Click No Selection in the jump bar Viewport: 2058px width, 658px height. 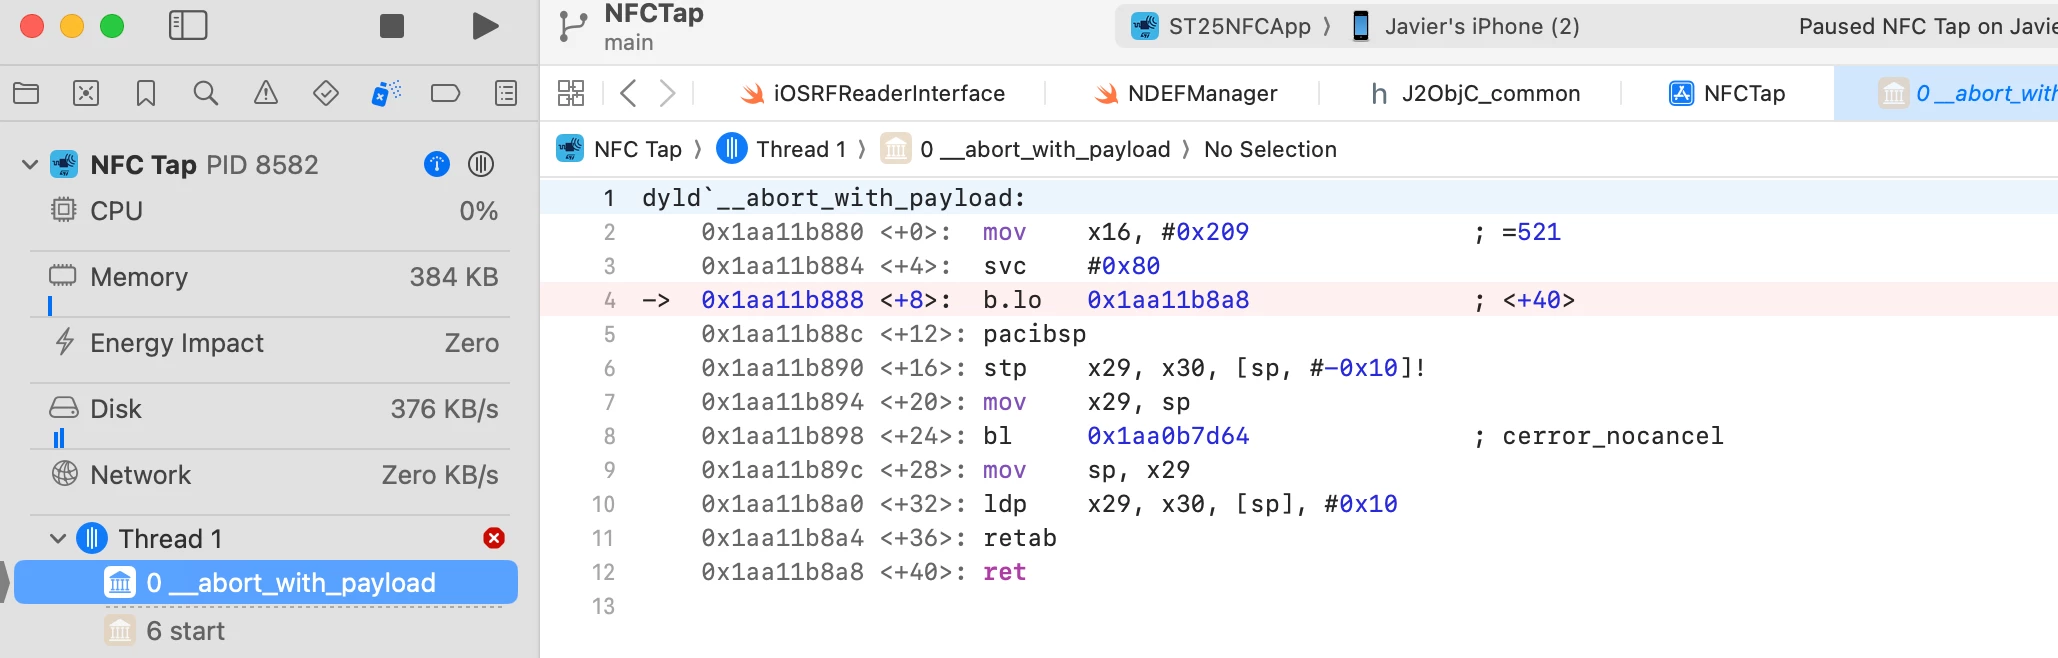click(1270, 149)
